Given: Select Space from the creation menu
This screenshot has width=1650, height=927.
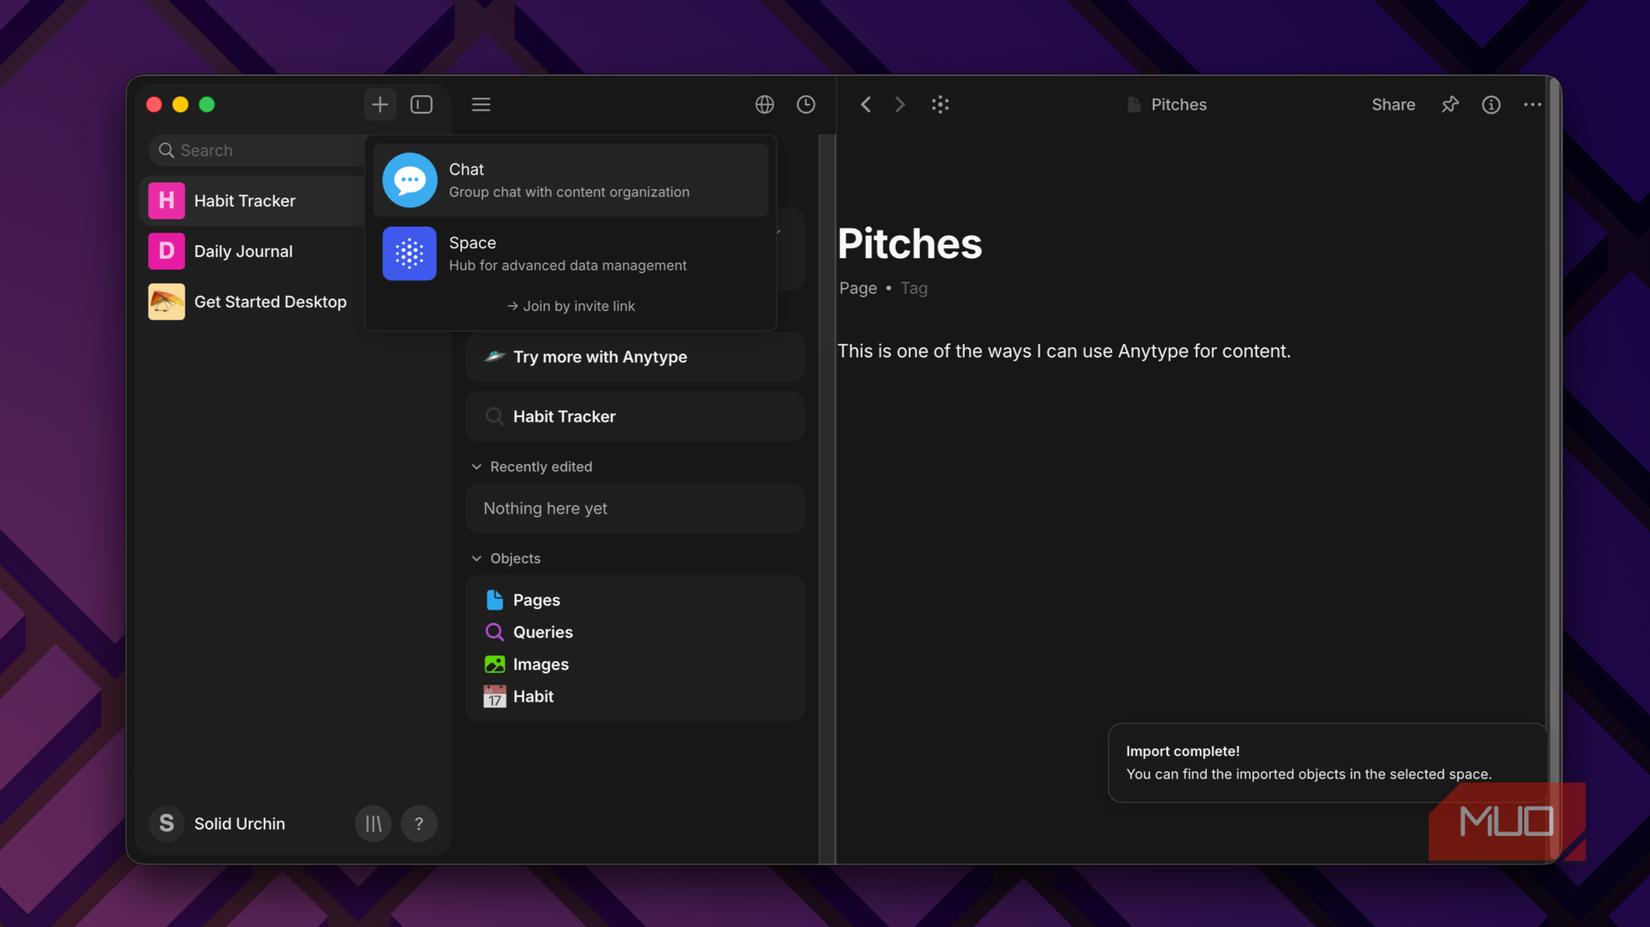Looking at the screenshot, I should pyautogui.click(x=570, y=253).
